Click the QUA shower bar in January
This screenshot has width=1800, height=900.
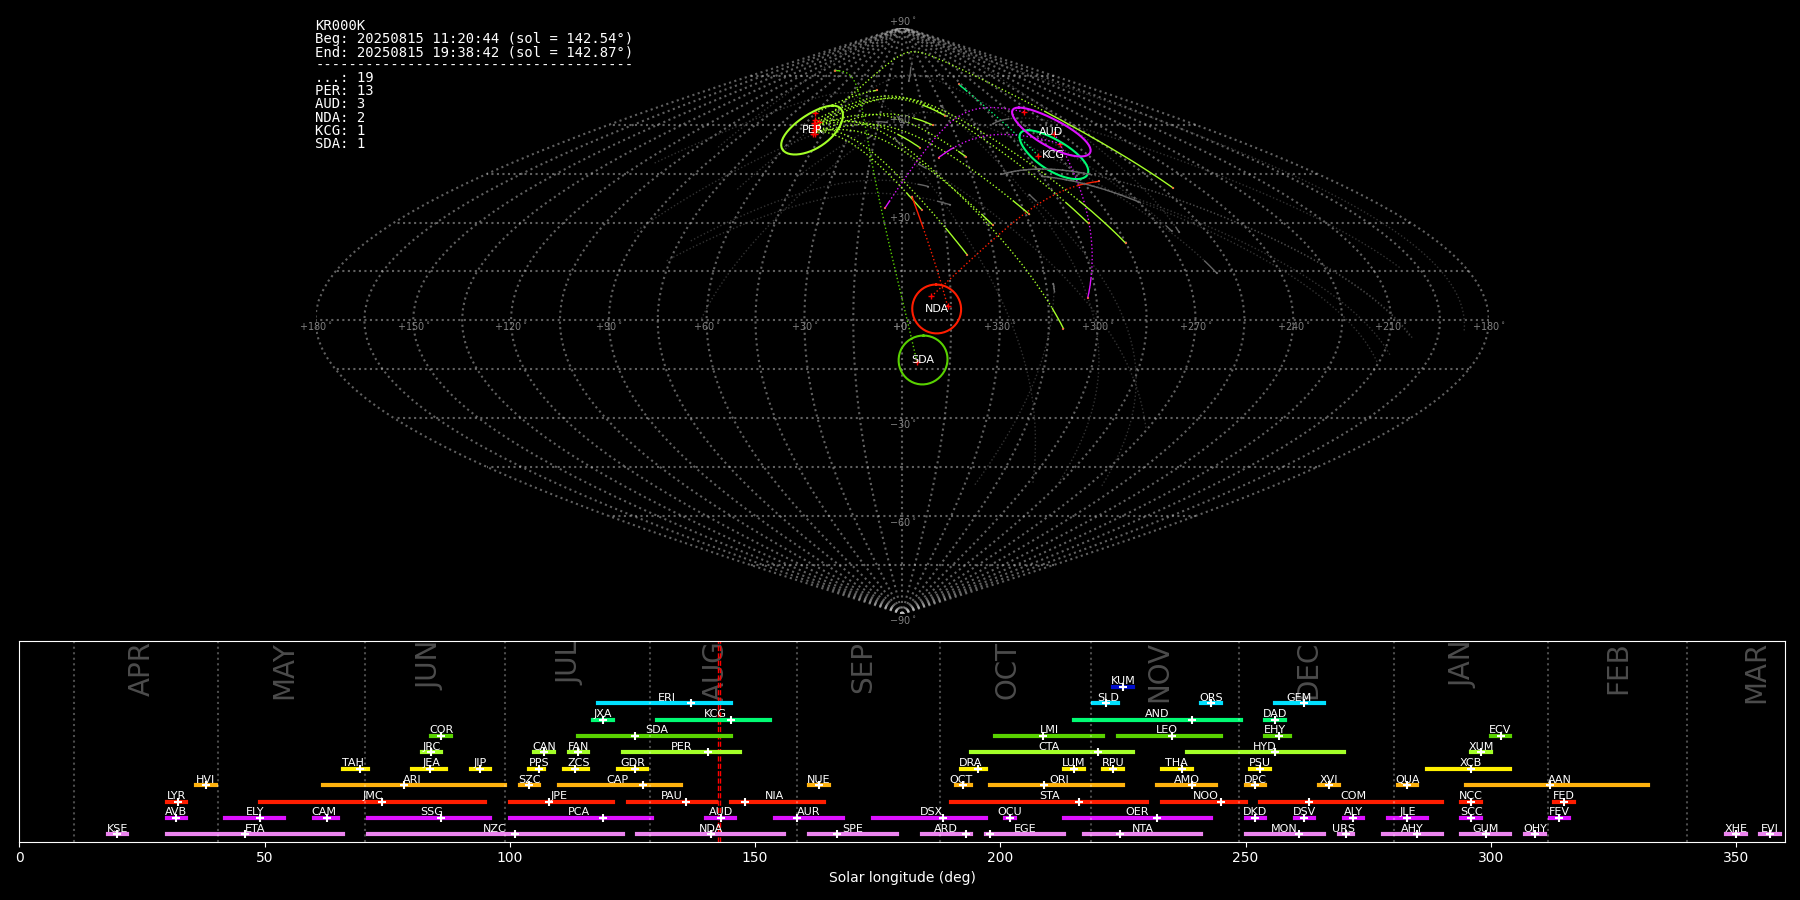[x=1407, y=785]
